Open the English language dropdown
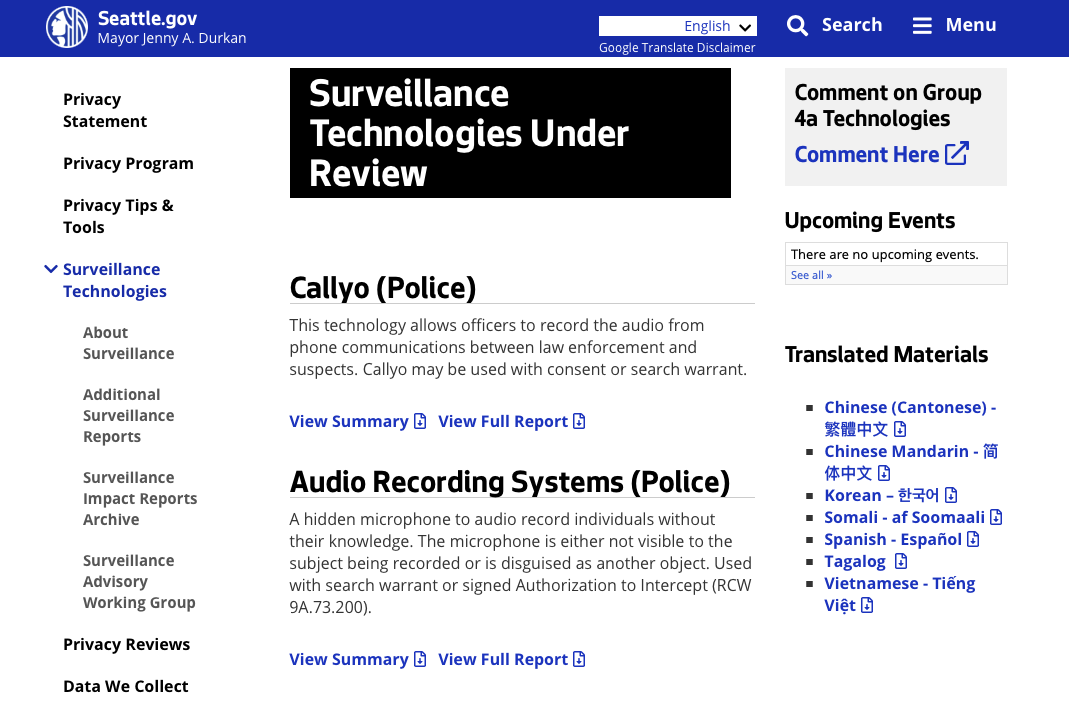1069x701 pixels. point(677,26)
